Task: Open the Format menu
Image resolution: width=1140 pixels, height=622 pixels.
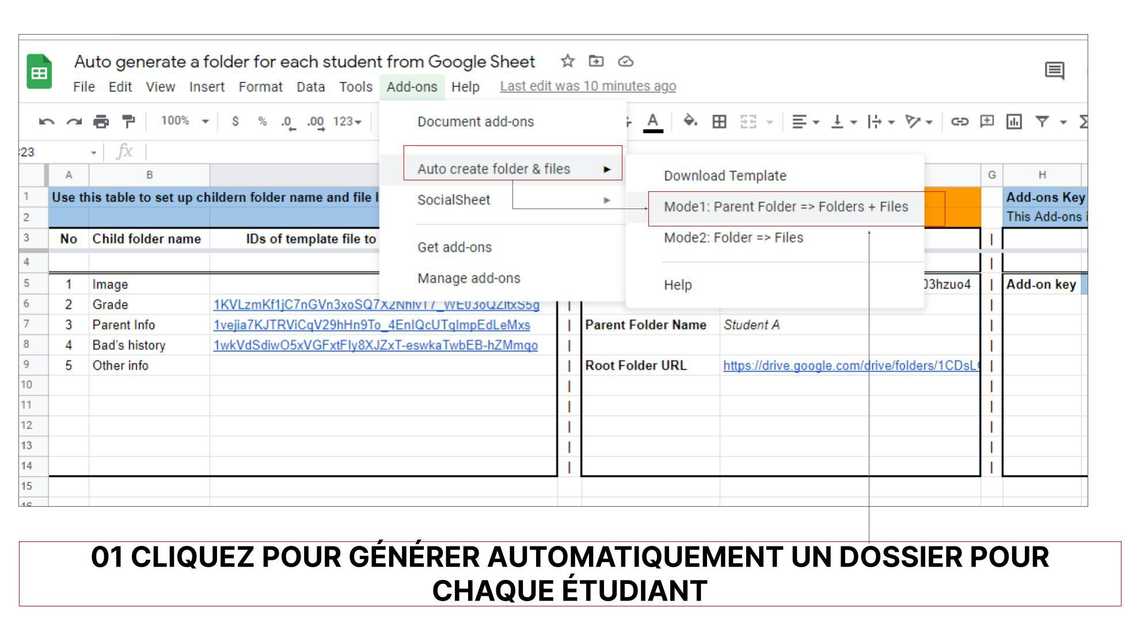Action: (x=260, y=87)
